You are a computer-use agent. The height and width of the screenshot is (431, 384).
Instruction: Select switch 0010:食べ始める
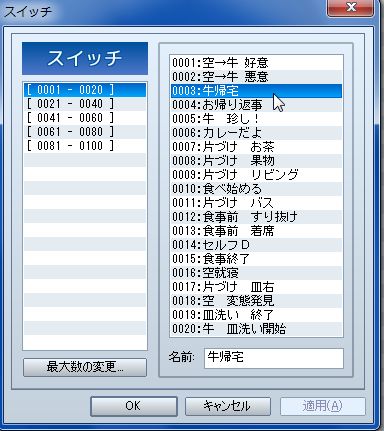pos(256,189)
